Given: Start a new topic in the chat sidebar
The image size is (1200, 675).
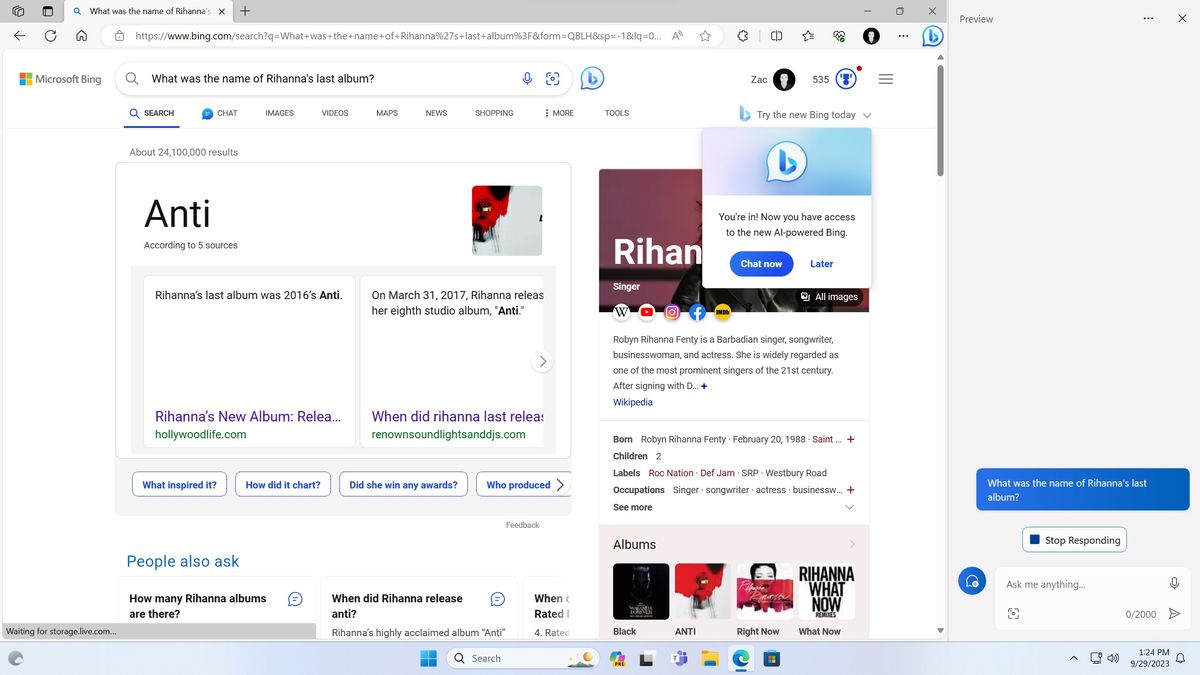Looking at the screenshot, I should click(x=972, y=581).
